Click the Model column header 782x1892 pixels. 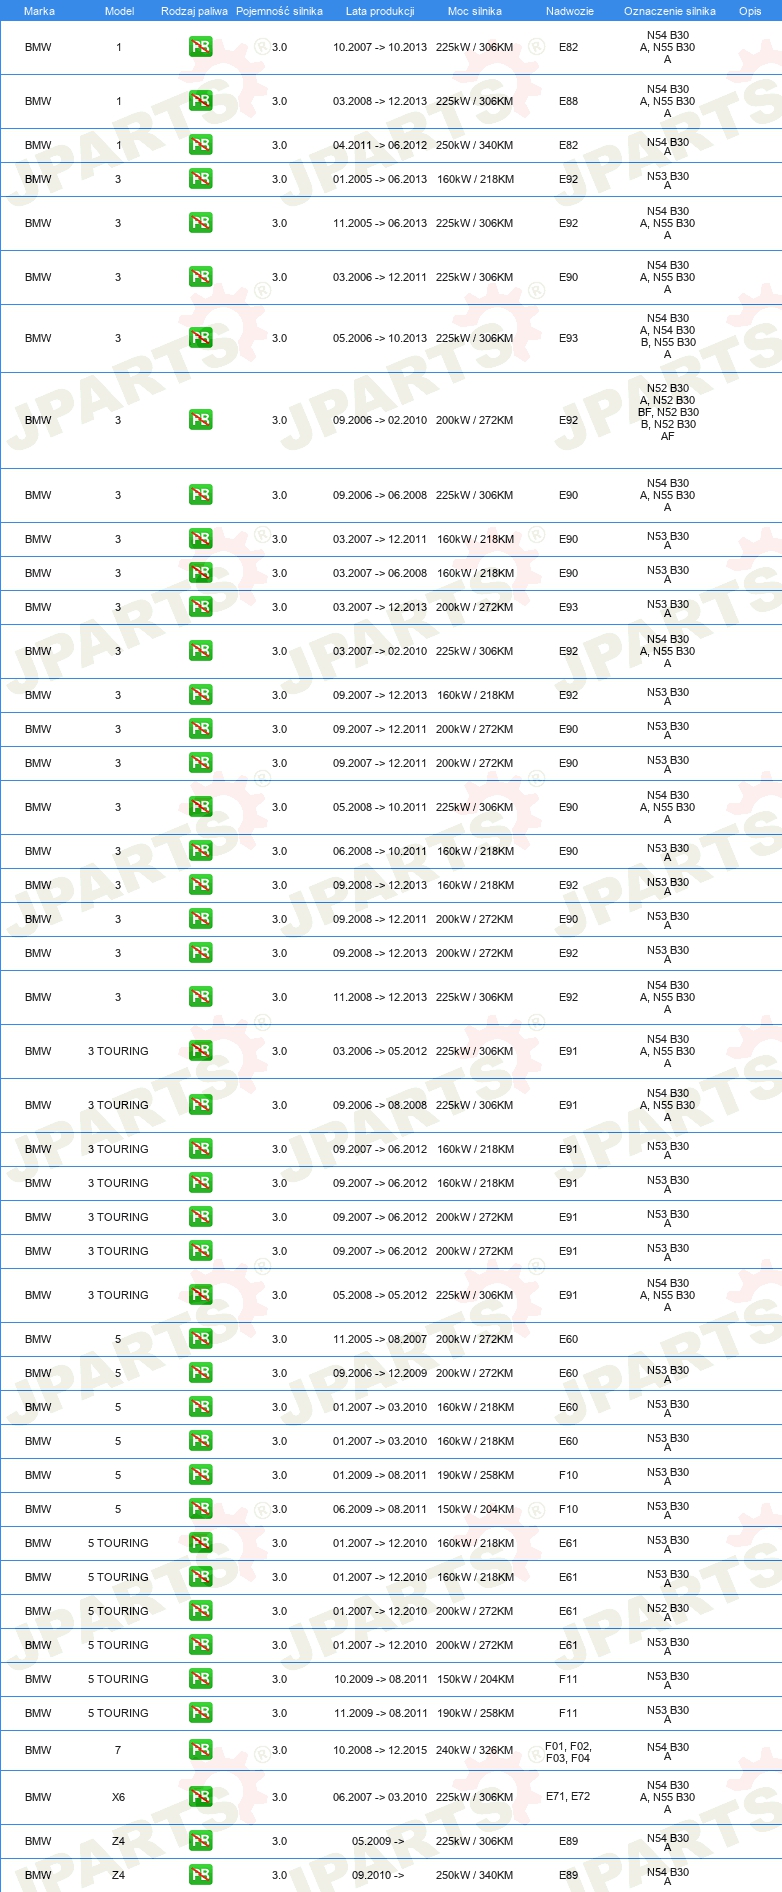119,11
